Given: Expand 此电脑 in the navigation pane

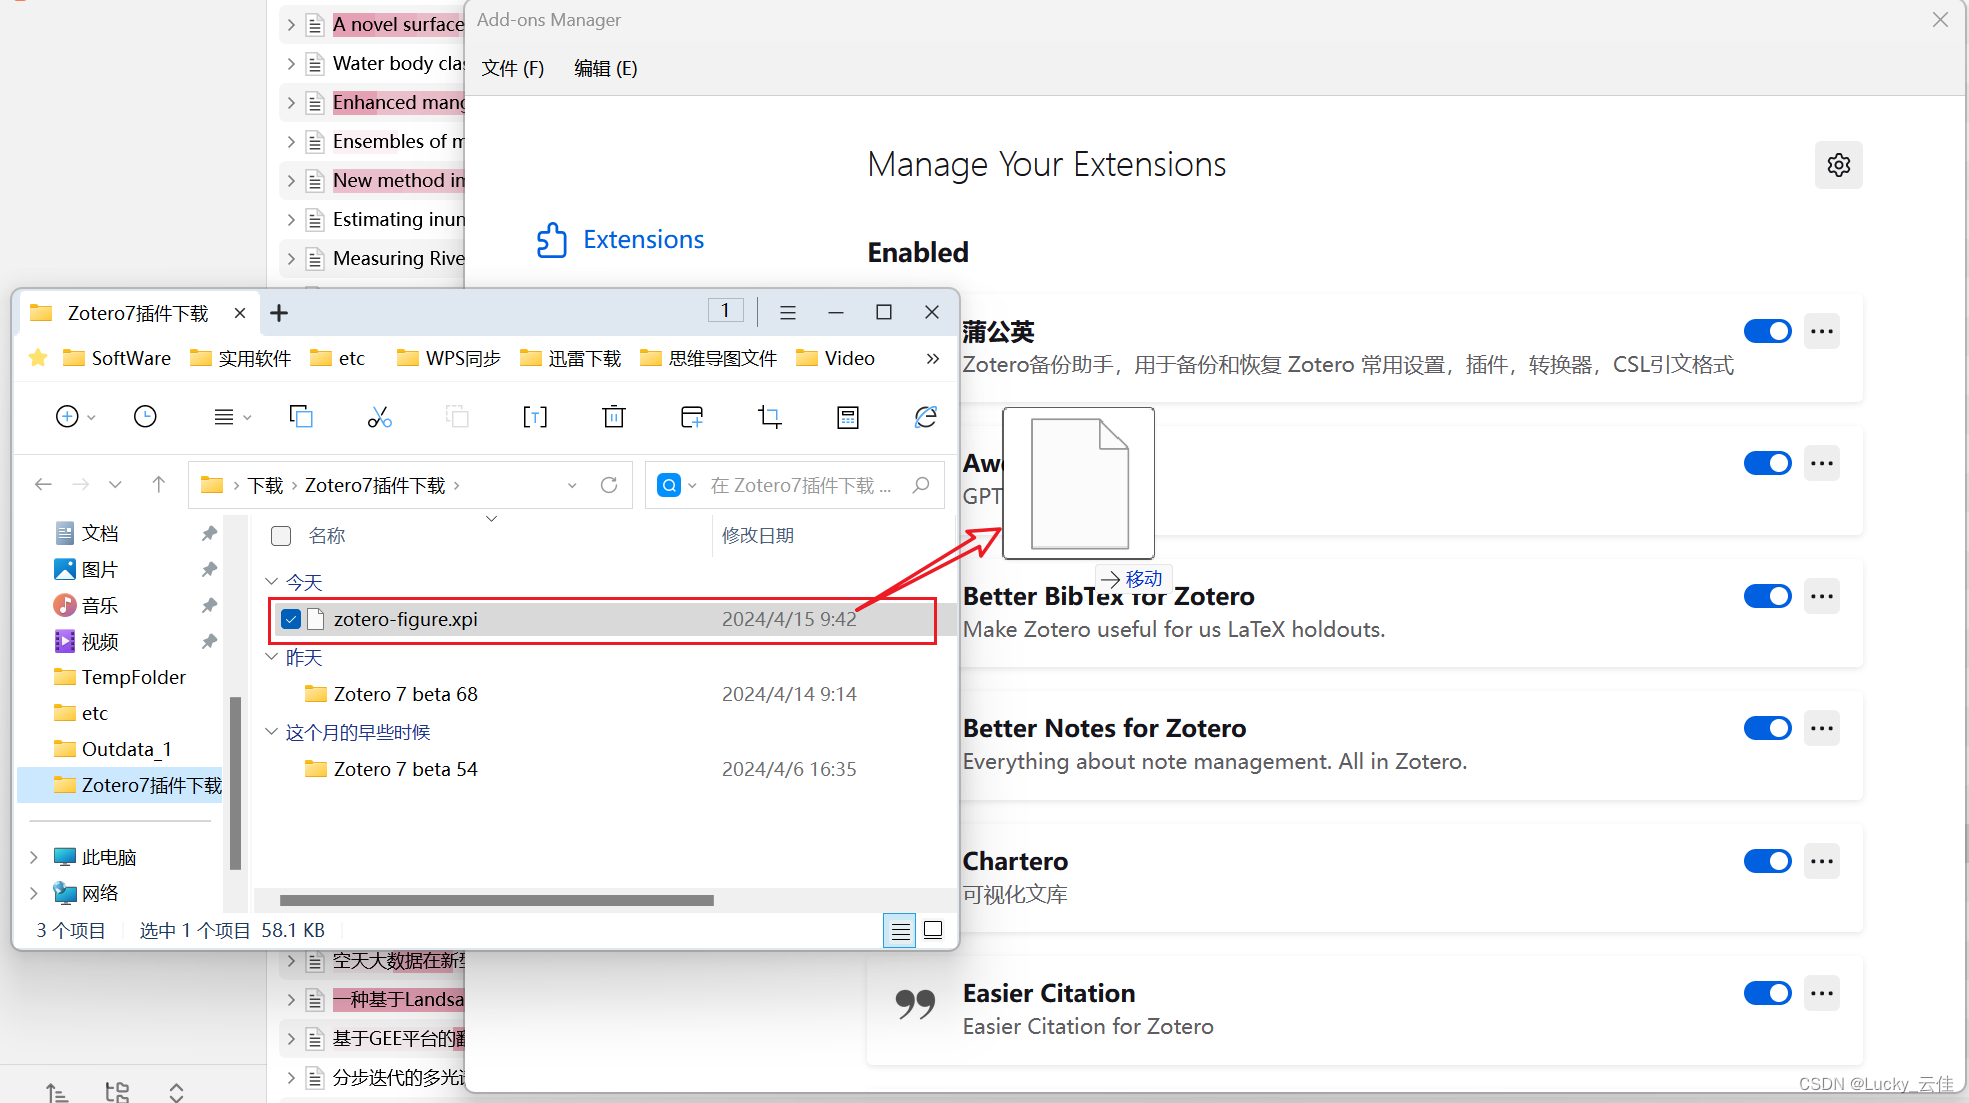Looking at the screenshot, I should tap(34, 858).
